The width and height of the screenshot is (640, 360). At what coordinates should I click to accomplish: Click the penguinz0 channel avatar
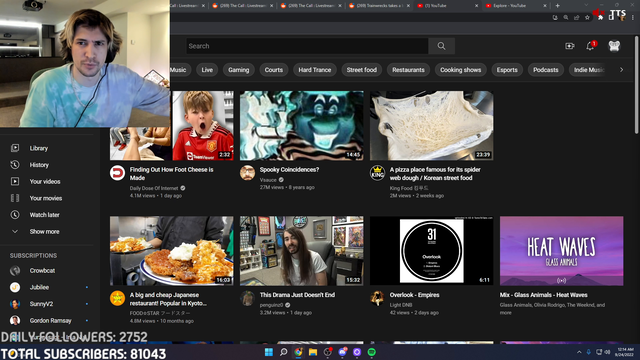coord(247,298)
